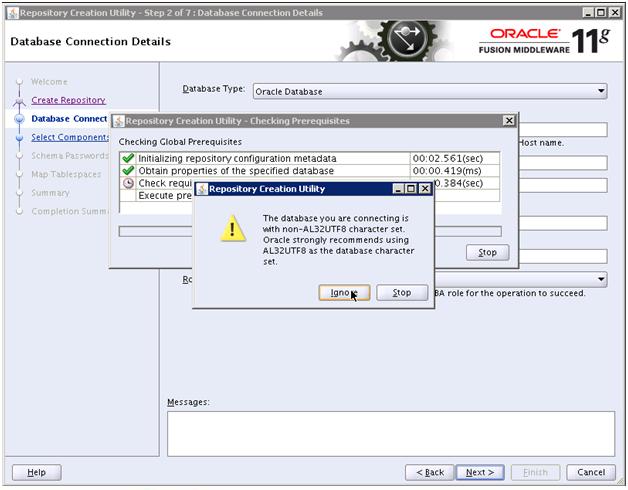Click the 'Execute pre' row text
This screenshot has height=490, width=628.
[165, 196]
